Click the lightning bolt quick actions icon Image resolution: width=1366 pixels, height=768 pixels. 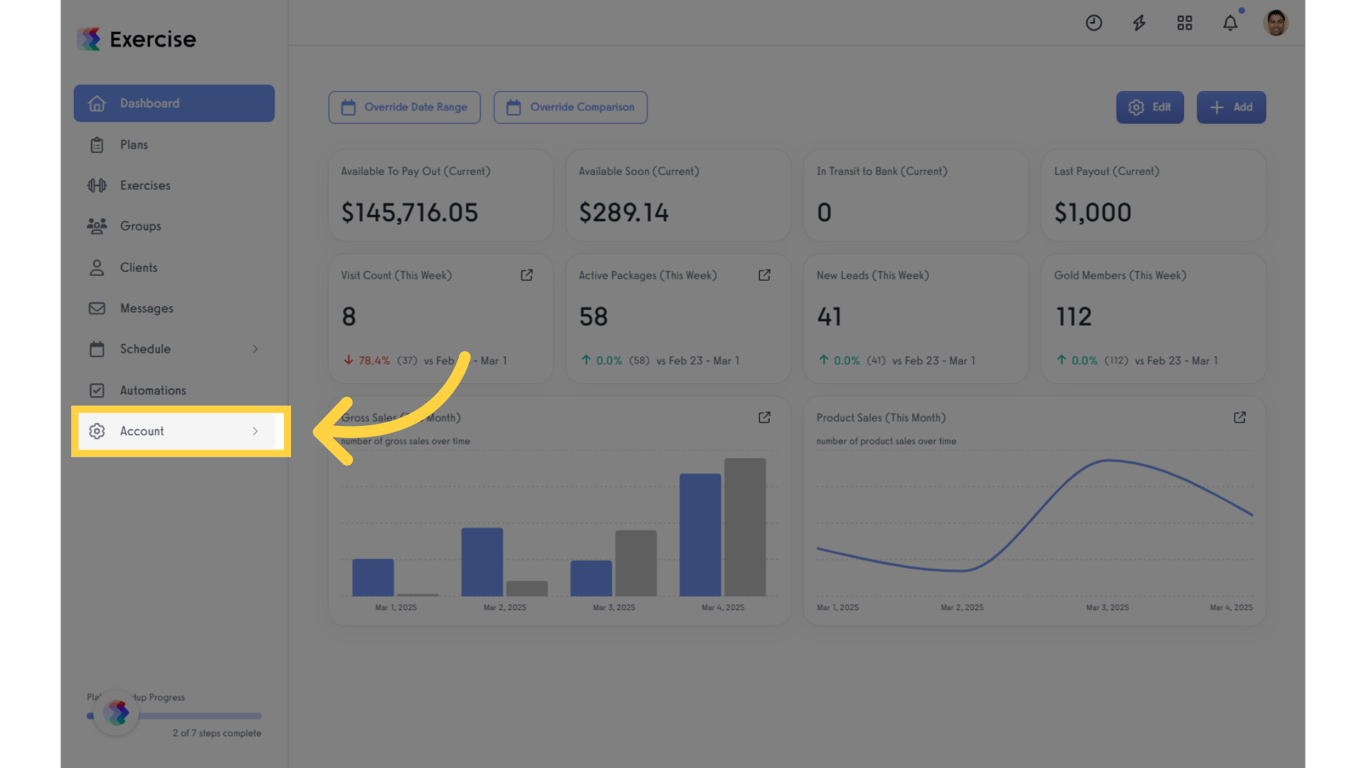(1139, 23)
